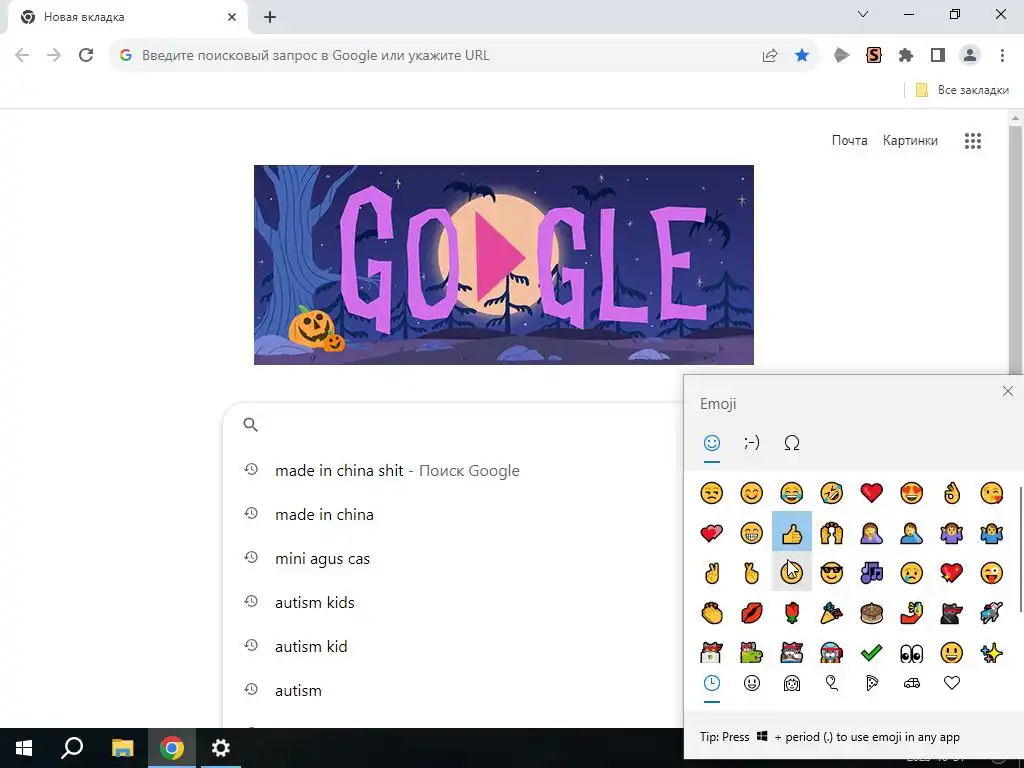Open celebrations and objects balloon category
Image resolution: width=1024 pixels, height=768 pixels.
tap(831, 683)
